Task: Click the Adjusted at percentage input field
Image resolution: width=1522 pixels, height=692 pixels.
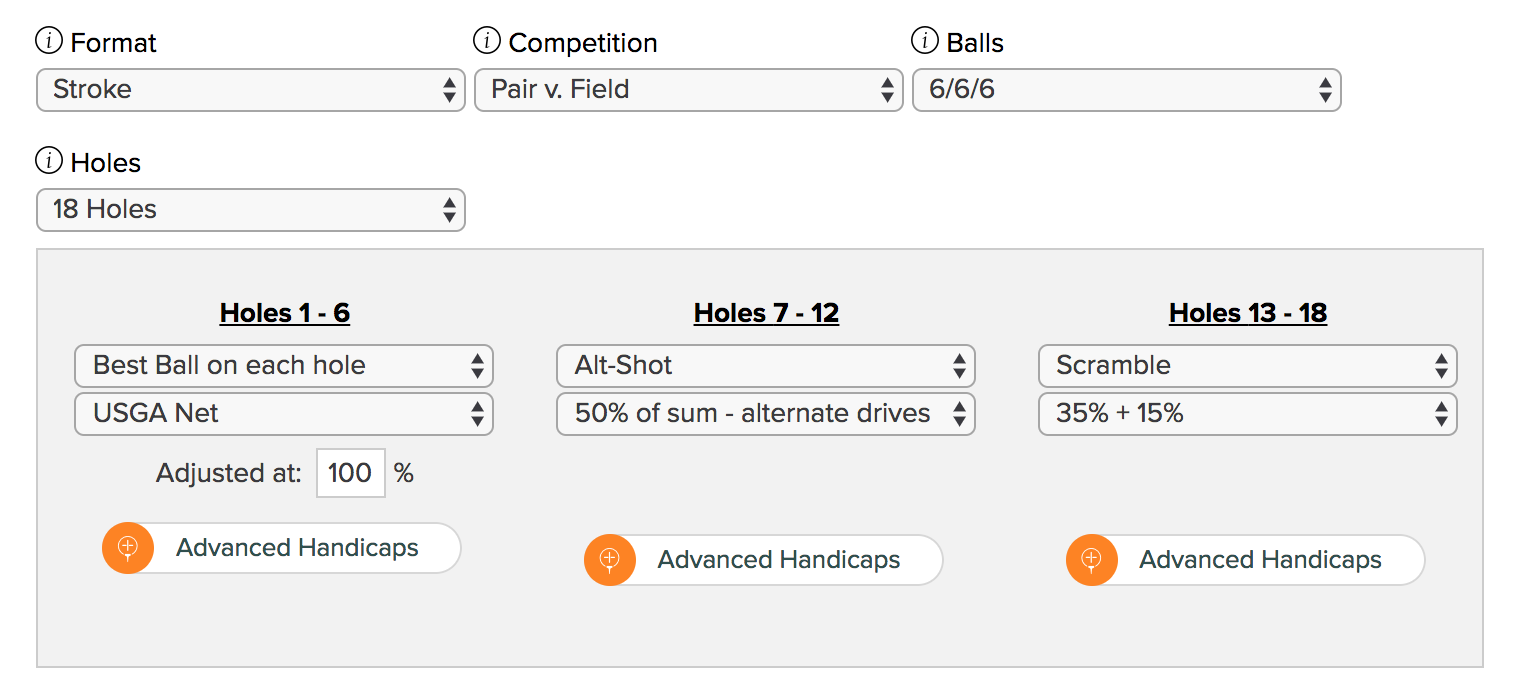Action: click(x=350, y=473)
